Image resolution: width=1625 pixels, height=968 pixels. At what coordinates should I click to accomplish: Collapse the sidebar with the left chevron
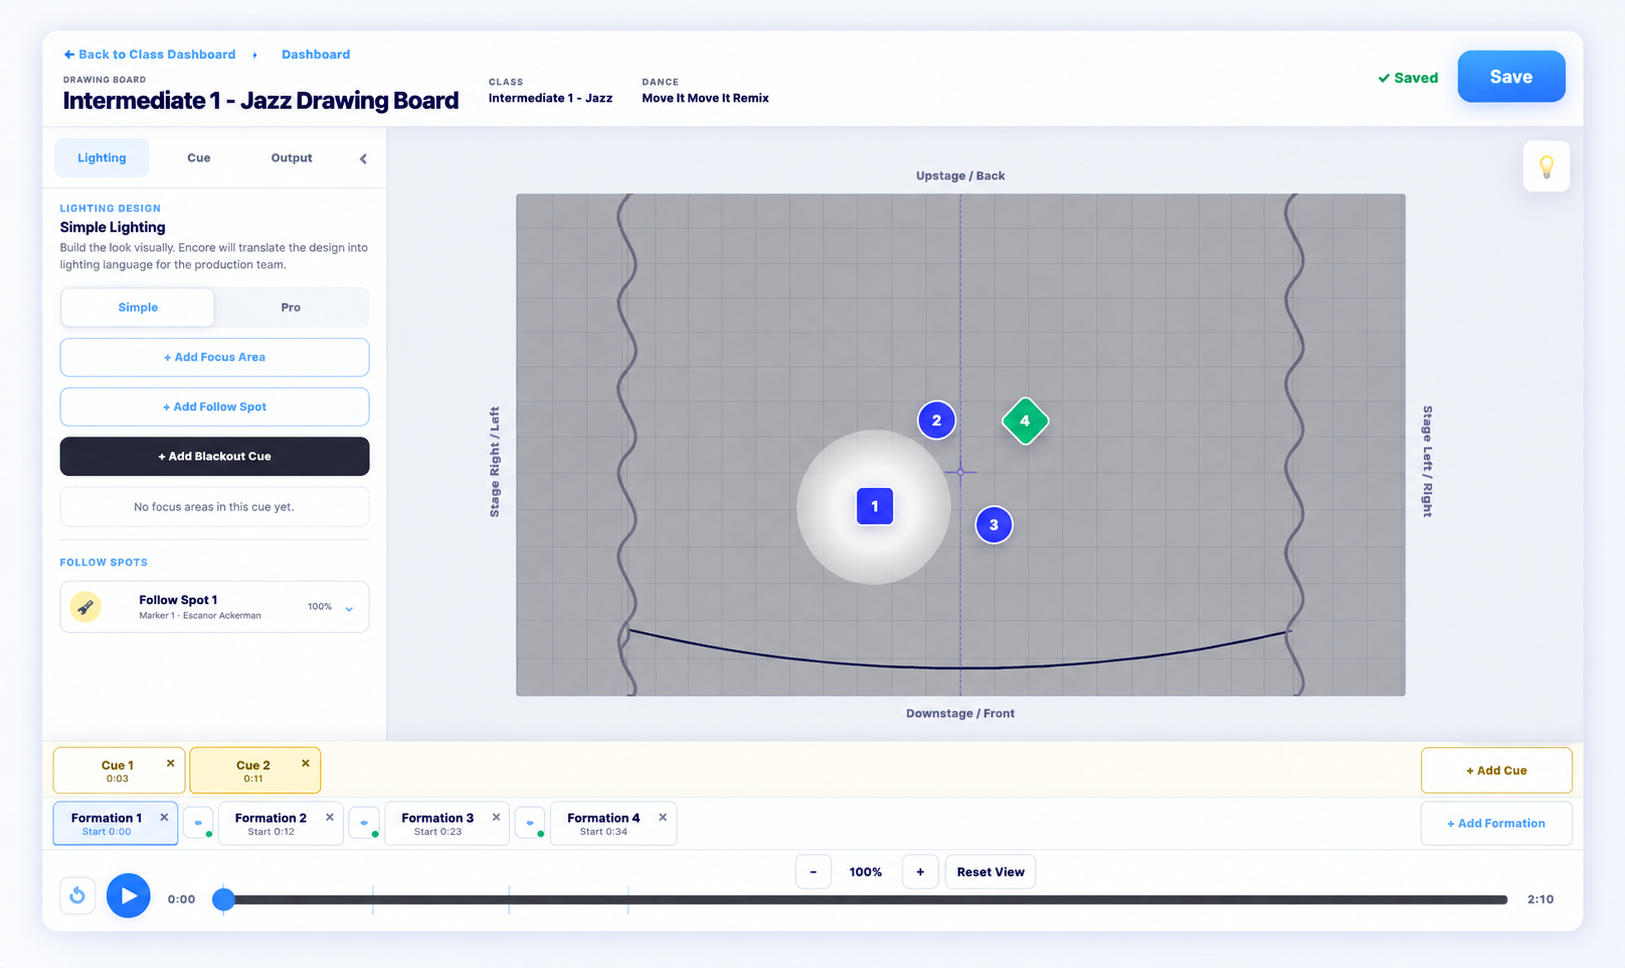coord(363,158)
